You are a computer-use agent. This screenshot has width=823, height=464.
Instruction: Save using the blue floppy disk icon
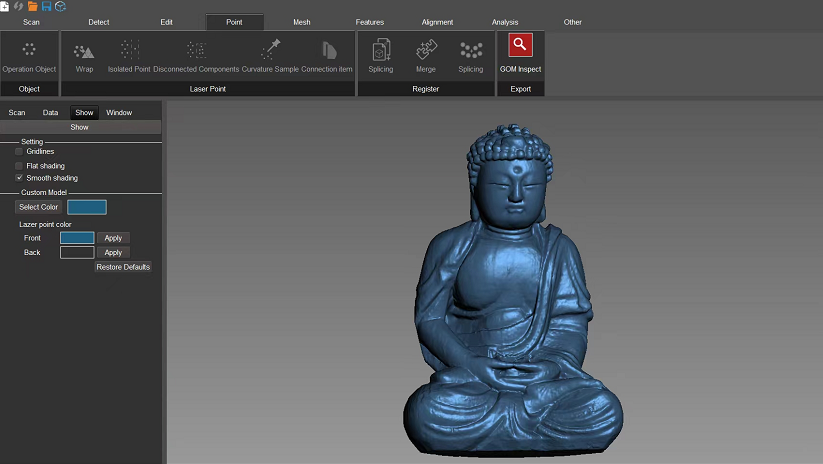click(46, 6)
